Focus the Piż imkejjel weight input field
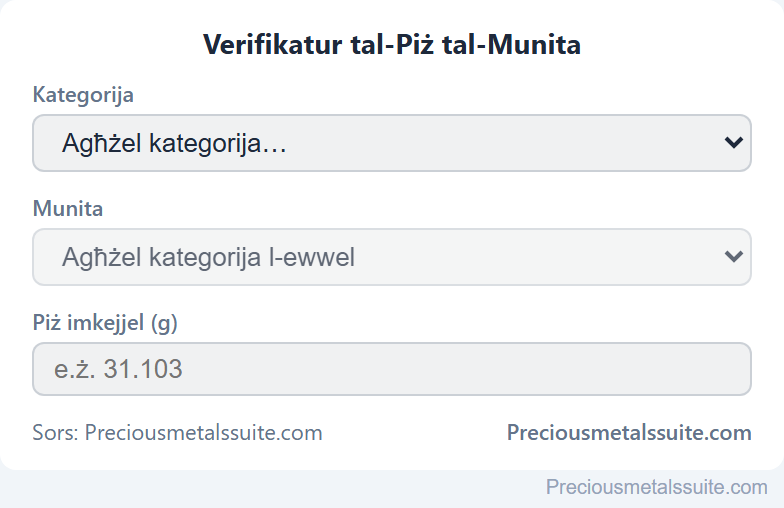784x508 pixels. [x=392, y=369]
